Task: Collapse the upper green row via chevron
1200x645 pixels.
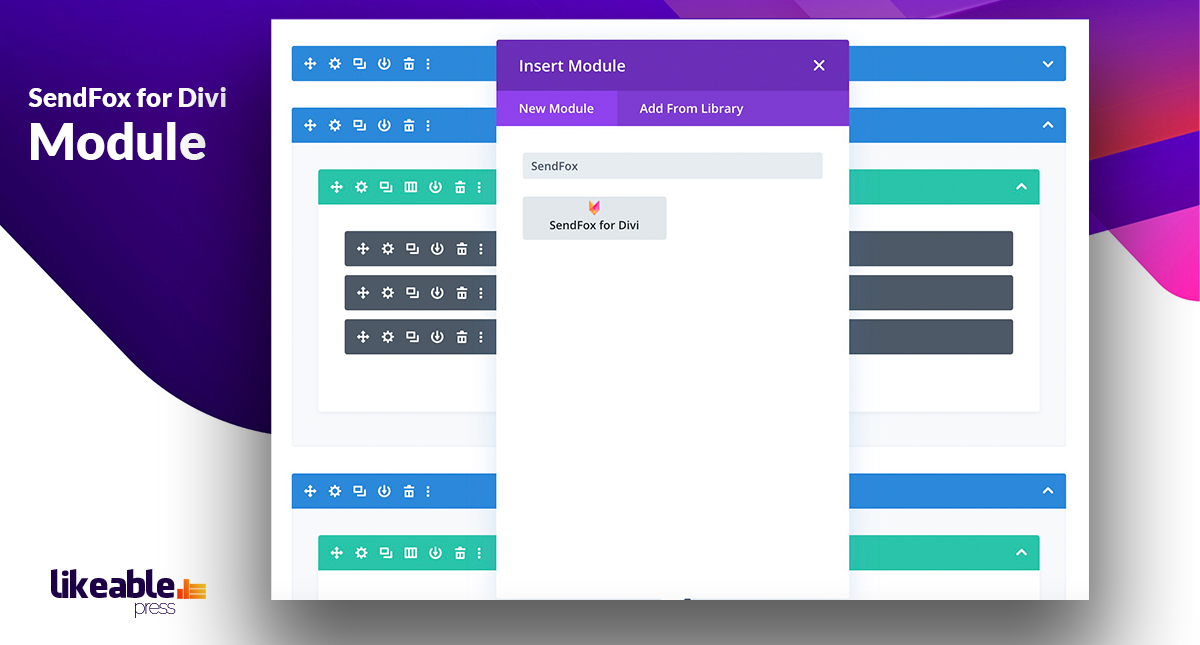Action: pos(1021,187)
